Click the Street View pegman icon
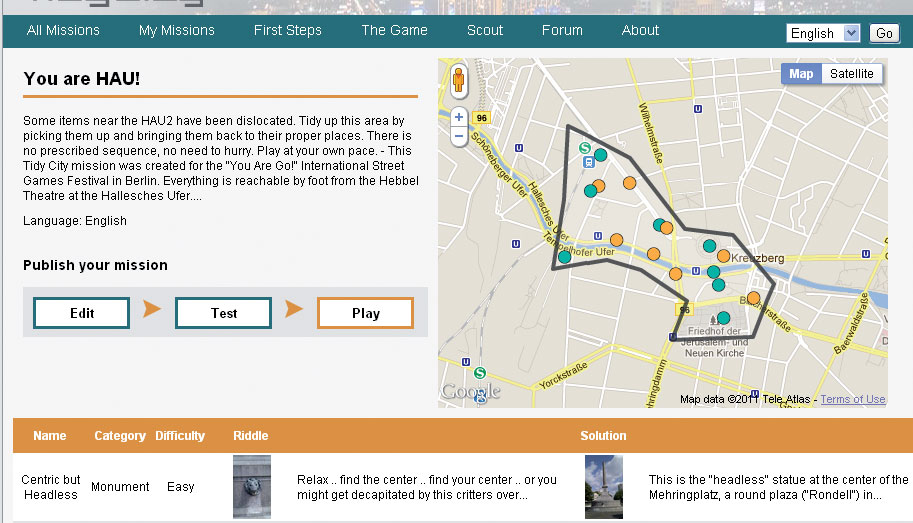This screenshot has height=523, width=913. tap(459, 80)
